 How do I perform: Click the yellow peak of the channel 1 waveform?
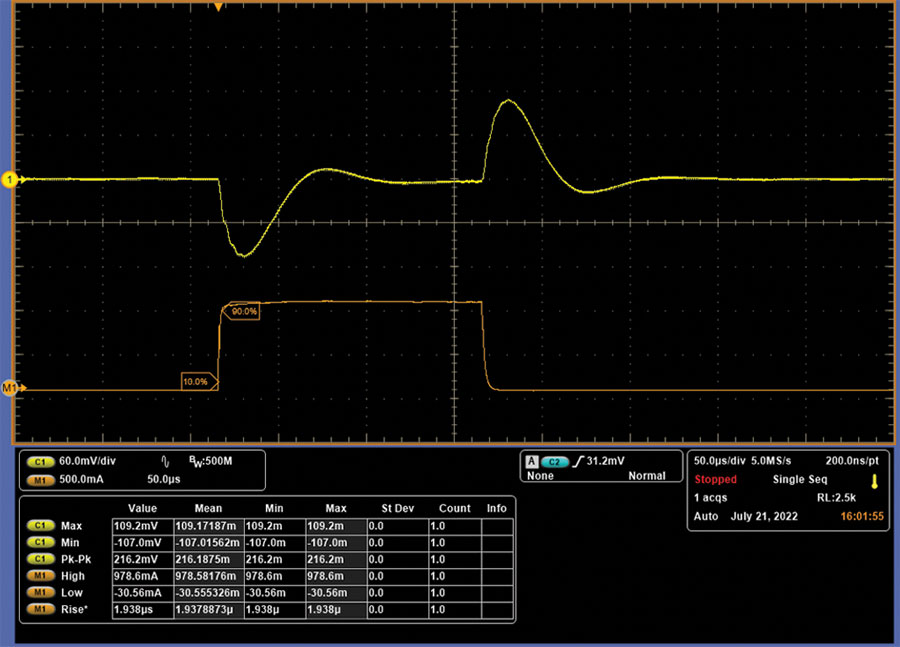[509, 101]
